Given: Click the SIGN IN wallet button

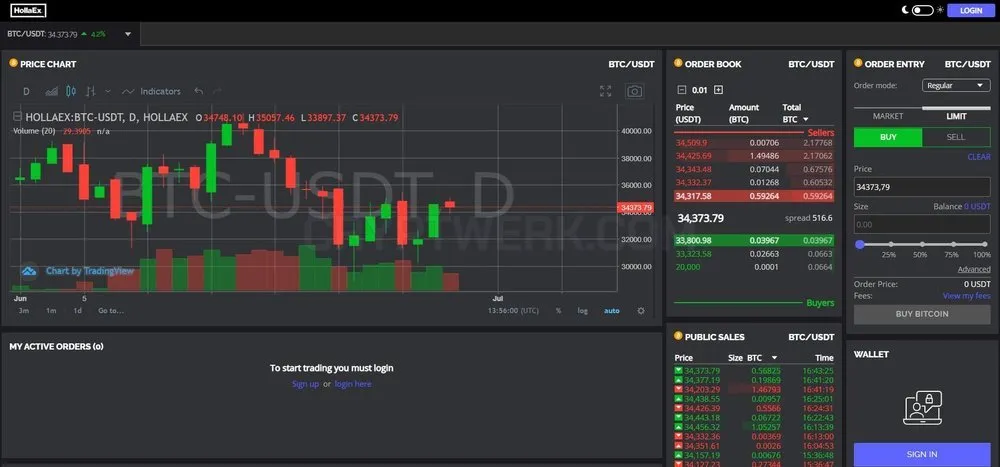Looking at the screenshot, I should pos(922,455).
